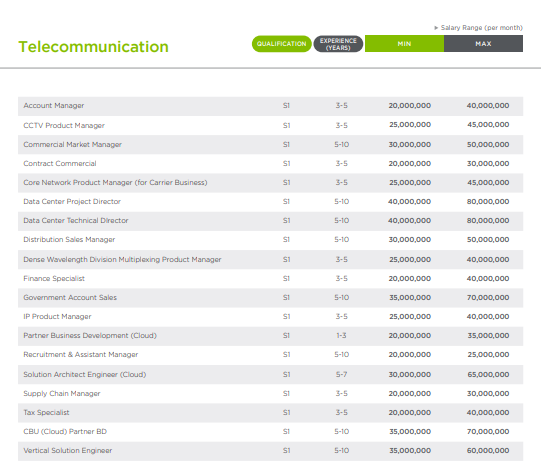Select Supply Chain Manager row title
Screen dimensions: 541x474
tap(62, 393)
